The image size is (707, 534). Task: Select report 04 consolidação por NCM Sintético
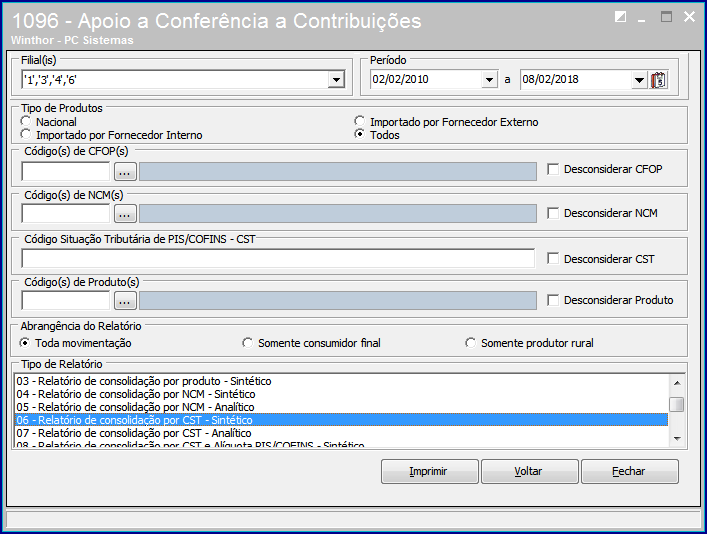(x=341, y=394)
